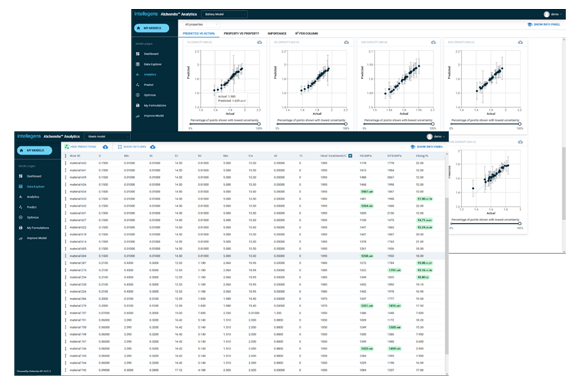Adjust uncertainty slider under fourth chart
Screen dimensions: 580x386
coord(519,124)
